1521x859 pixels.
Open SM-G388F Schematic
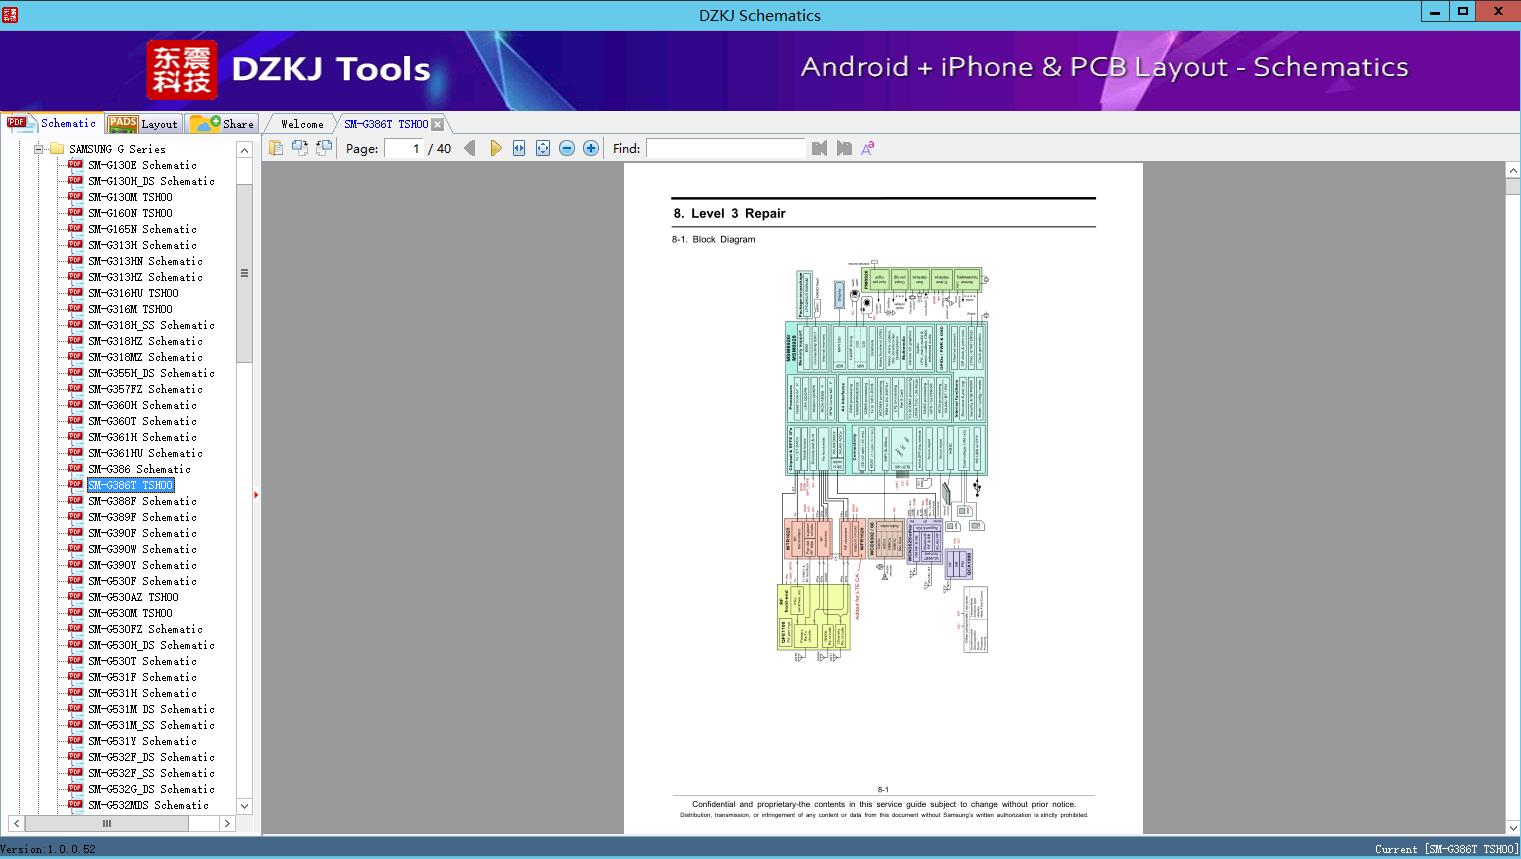(x=142, y=501)
